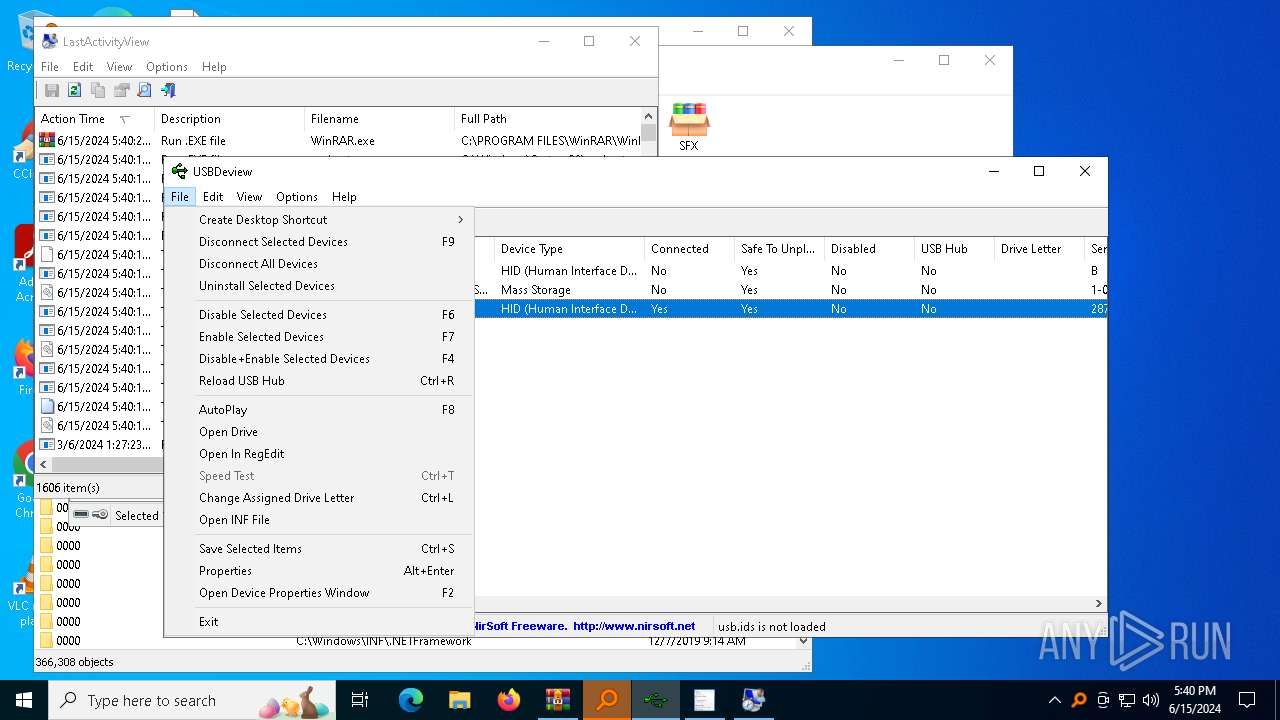The image size is (1280, 720).
Task: Click Exit icon in LastActivityView toolbar
Action: pos(167,90)
